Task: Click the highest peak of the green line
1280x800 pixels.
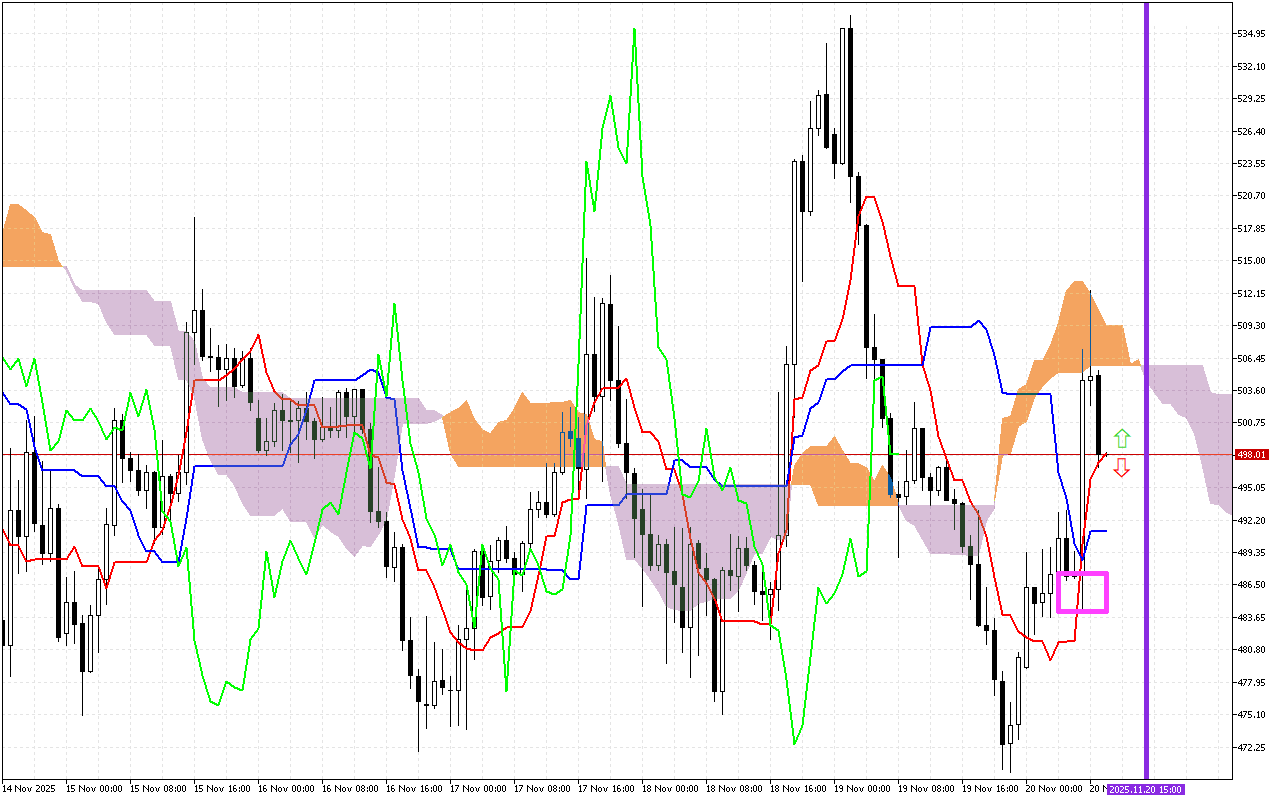Action: click(x=635, y=29)
